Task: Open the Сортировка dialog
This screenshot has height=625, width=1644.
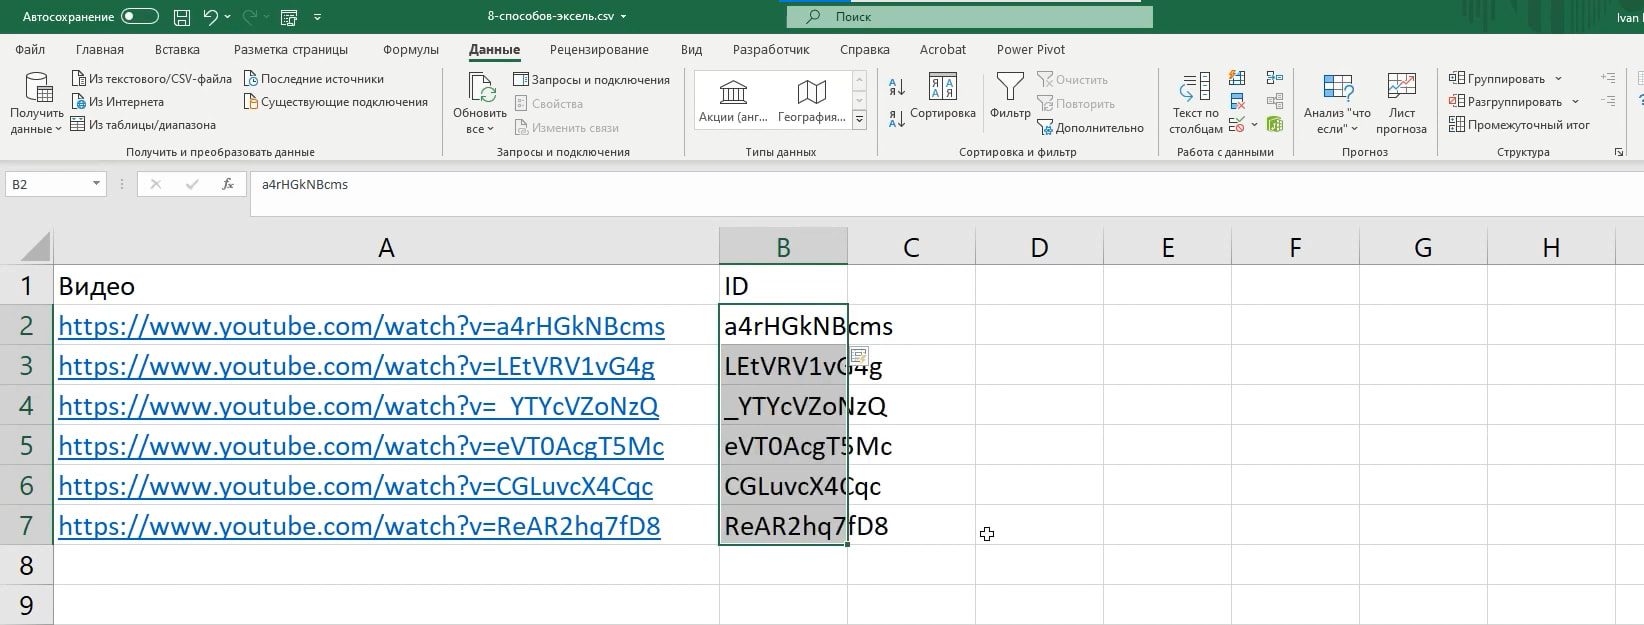Action: [942, 97]
